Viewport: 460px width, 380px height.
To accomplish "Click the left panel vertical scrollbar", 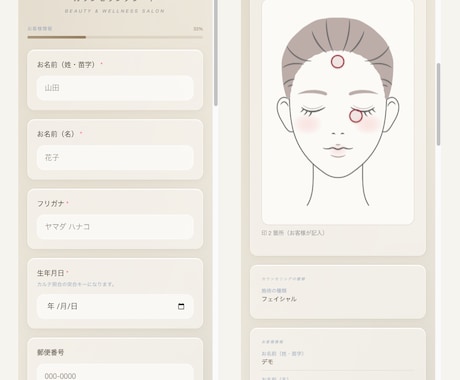I will tap(216, 53).
